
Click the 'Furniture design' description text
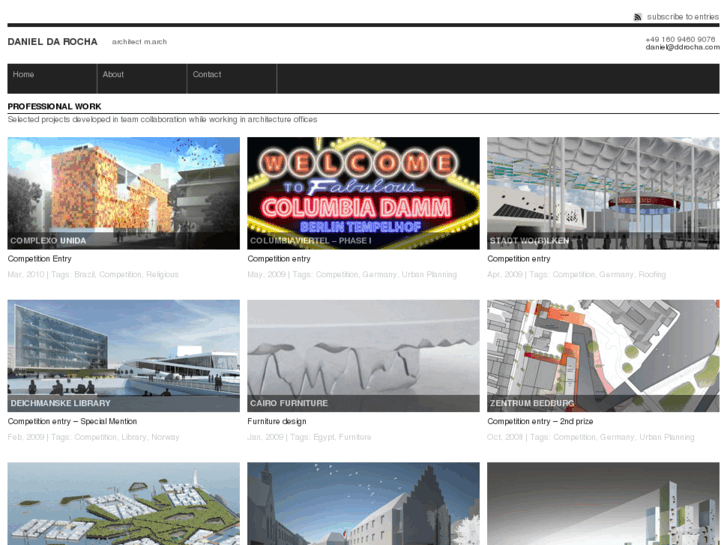tap(277, 421)
